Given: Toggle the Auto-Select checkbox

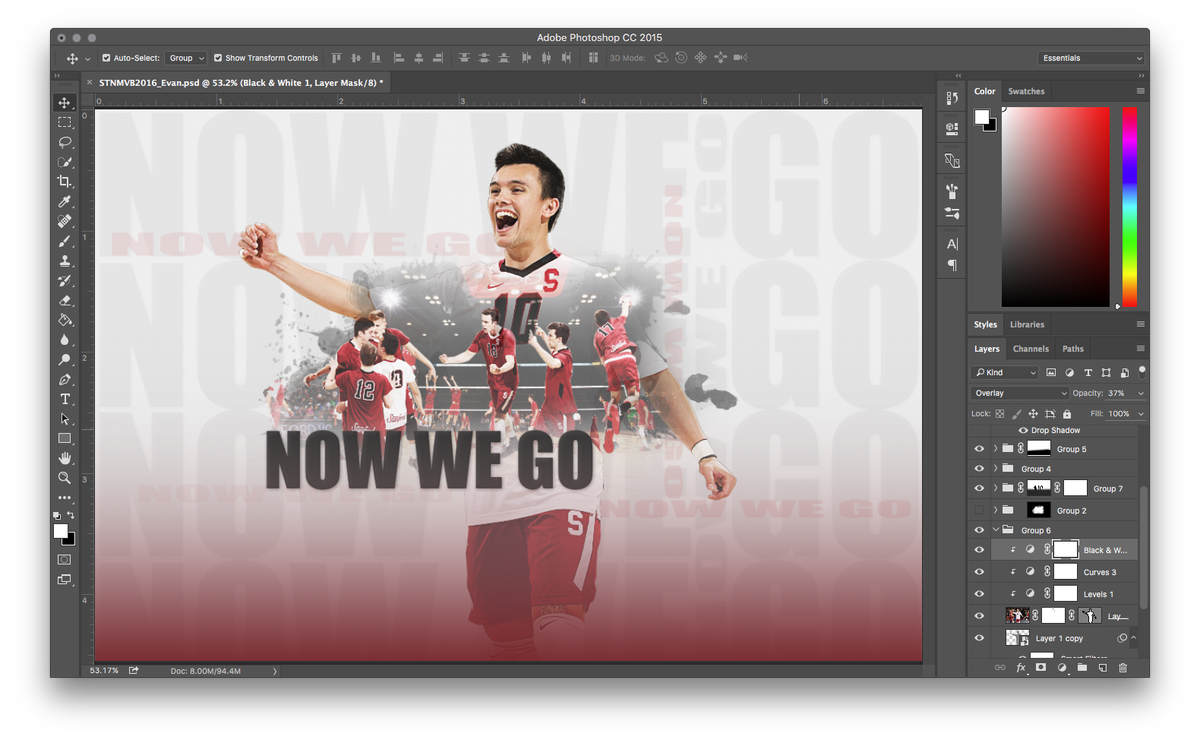Looking at the screenshot, I should (107, 58).
